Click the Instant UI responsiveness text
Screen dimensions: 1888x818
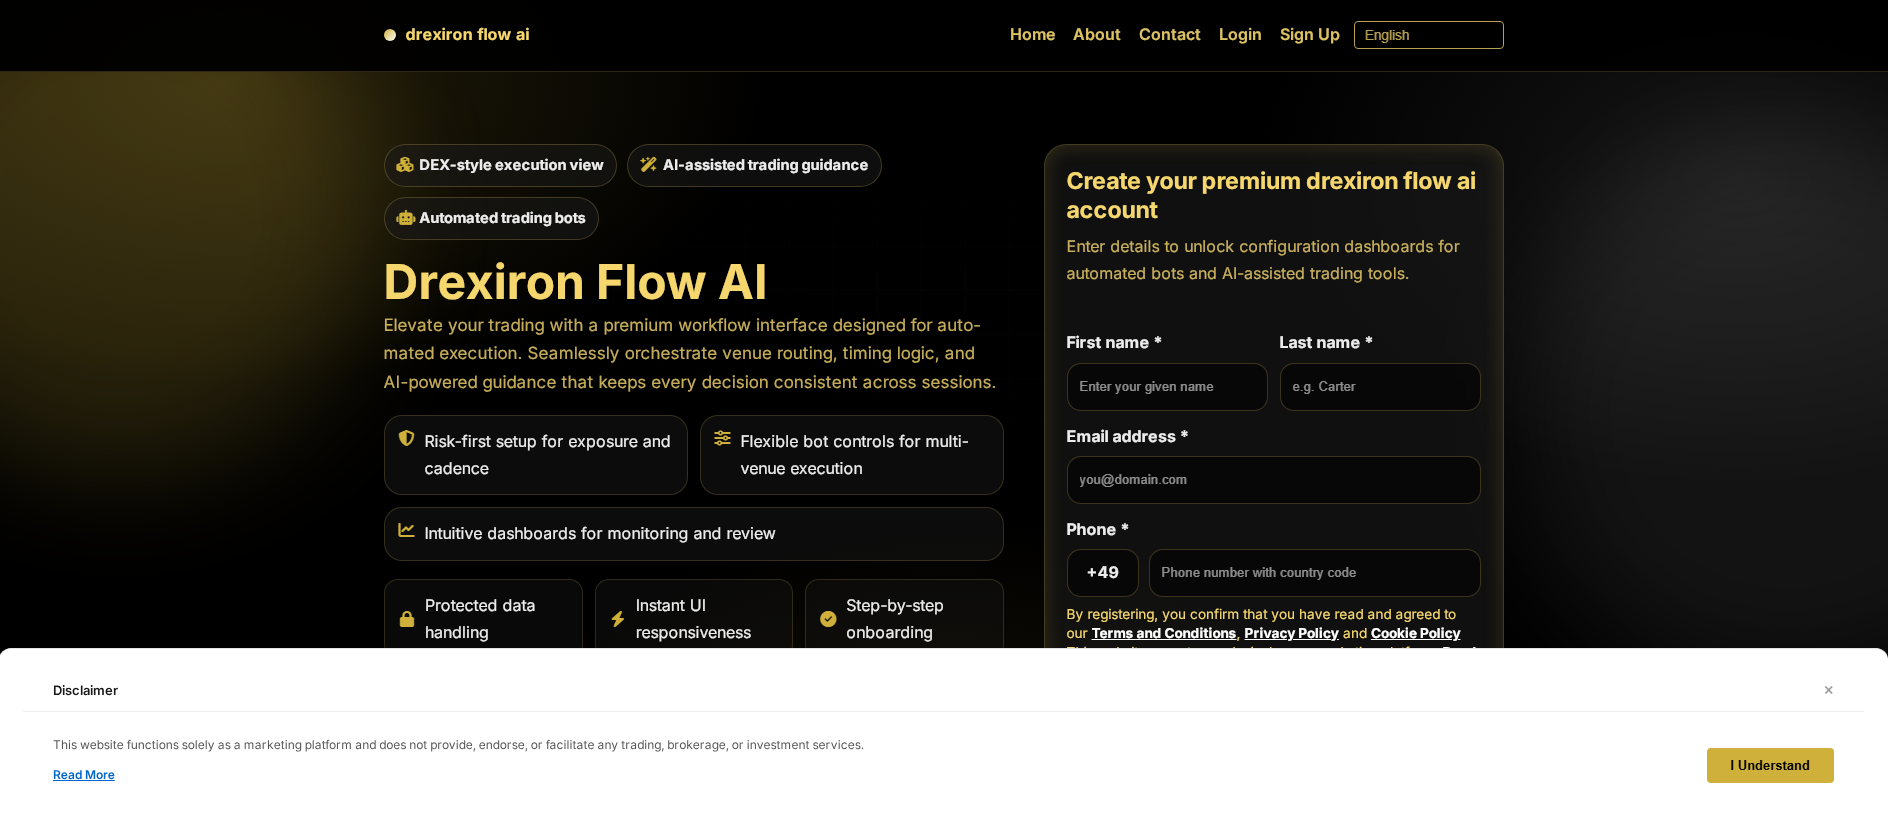[x=693, y=619]
